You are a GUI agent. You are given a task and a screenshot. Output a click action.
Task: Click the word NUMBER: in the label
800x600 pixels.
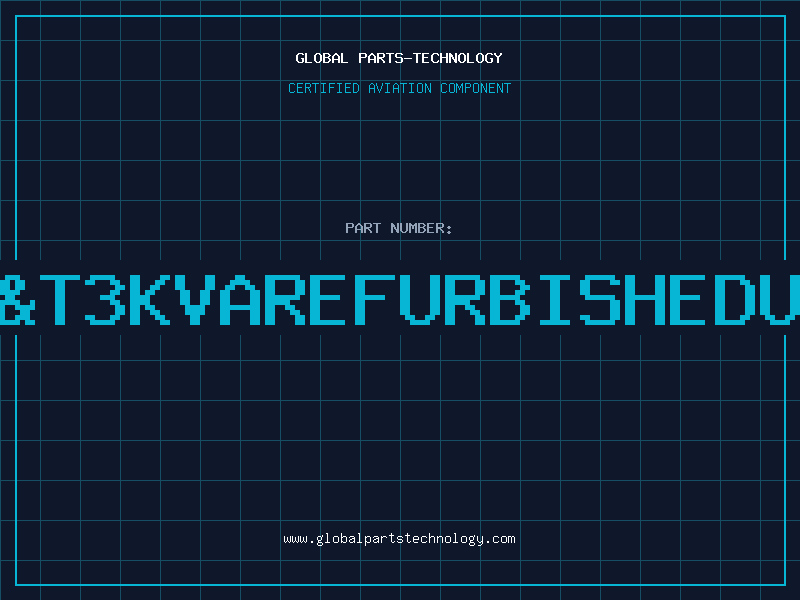(421, 228)
